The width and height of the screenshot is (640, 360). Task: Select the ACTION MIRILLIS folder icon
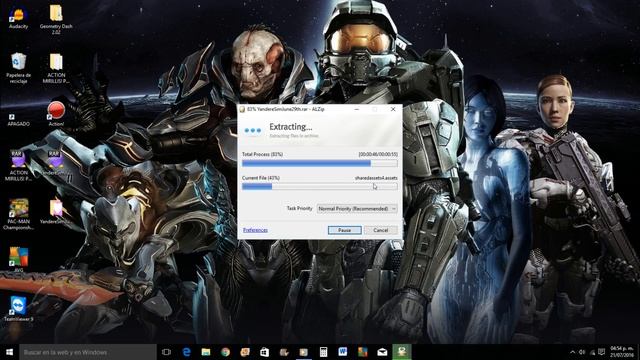(56, 68)
